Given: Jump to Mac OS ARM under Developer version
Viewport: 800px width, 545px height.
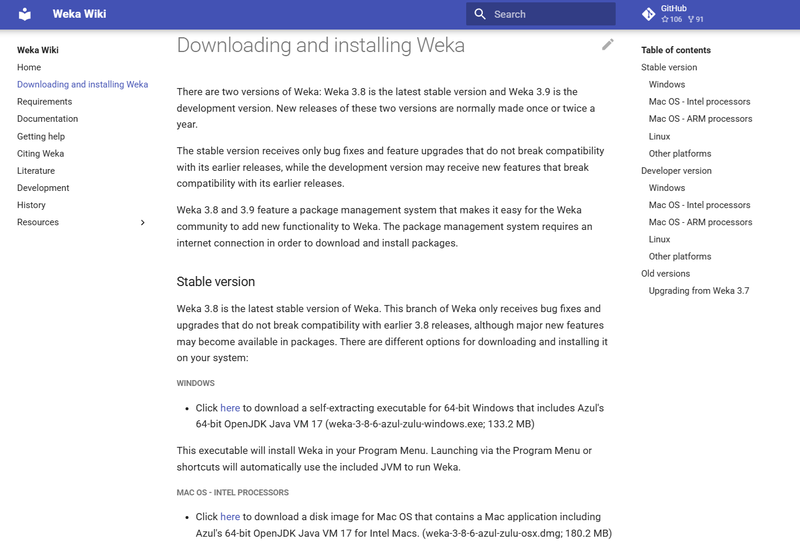Looking at the screenshot, I should [701, 222].
